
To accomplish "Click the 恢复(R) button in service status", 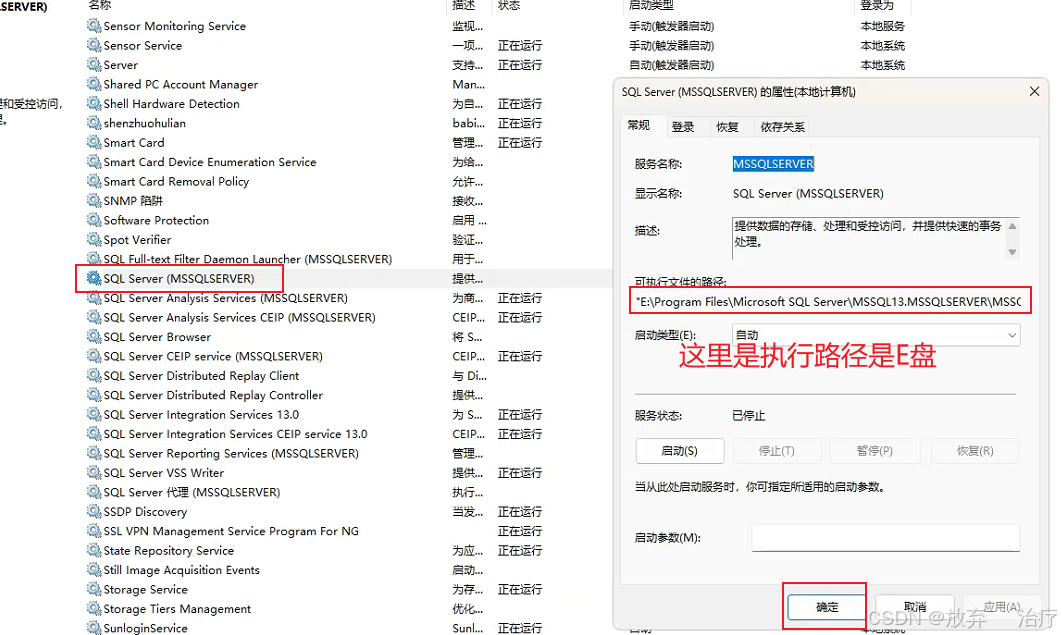I will click(x=975, y=451).
